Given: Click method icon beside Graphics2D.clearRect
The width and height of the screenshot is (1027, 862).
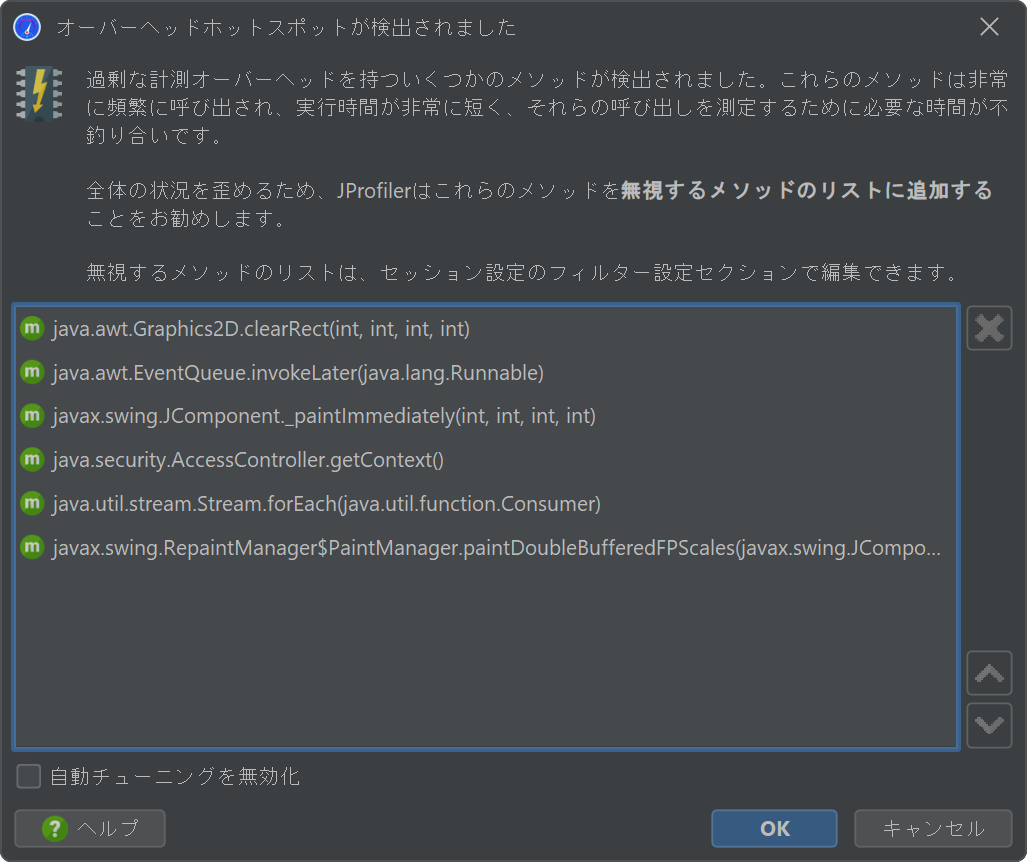Looking at the screenshot, I should [32, 328].
